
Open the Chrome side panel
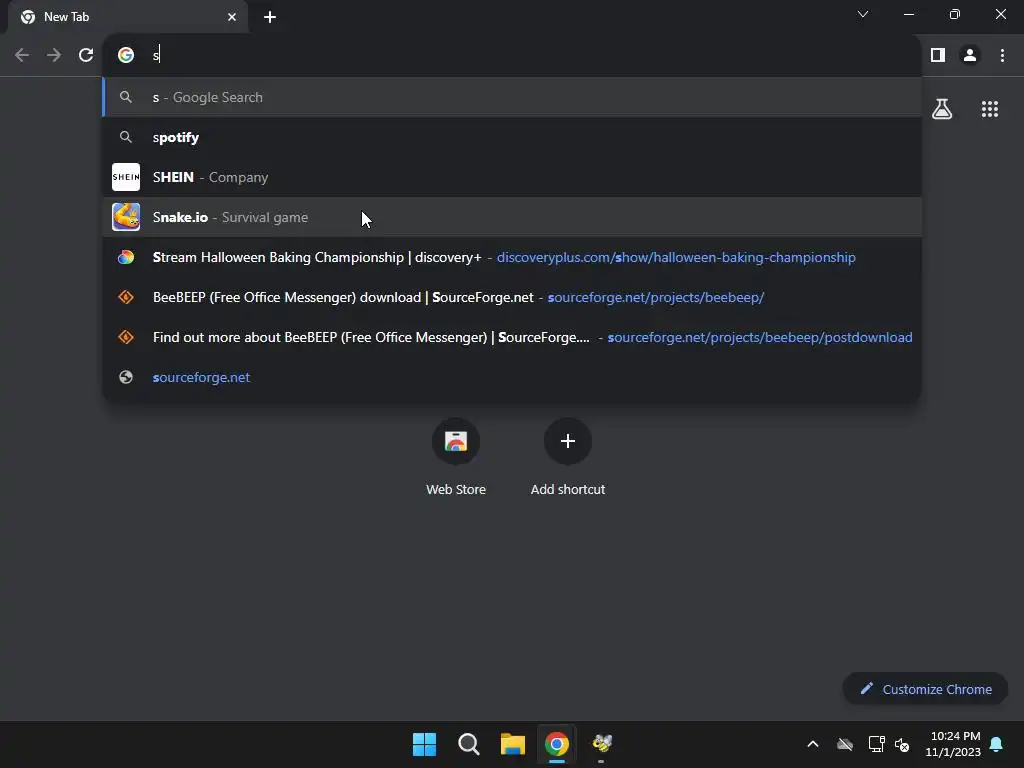[x=938, y=56]
